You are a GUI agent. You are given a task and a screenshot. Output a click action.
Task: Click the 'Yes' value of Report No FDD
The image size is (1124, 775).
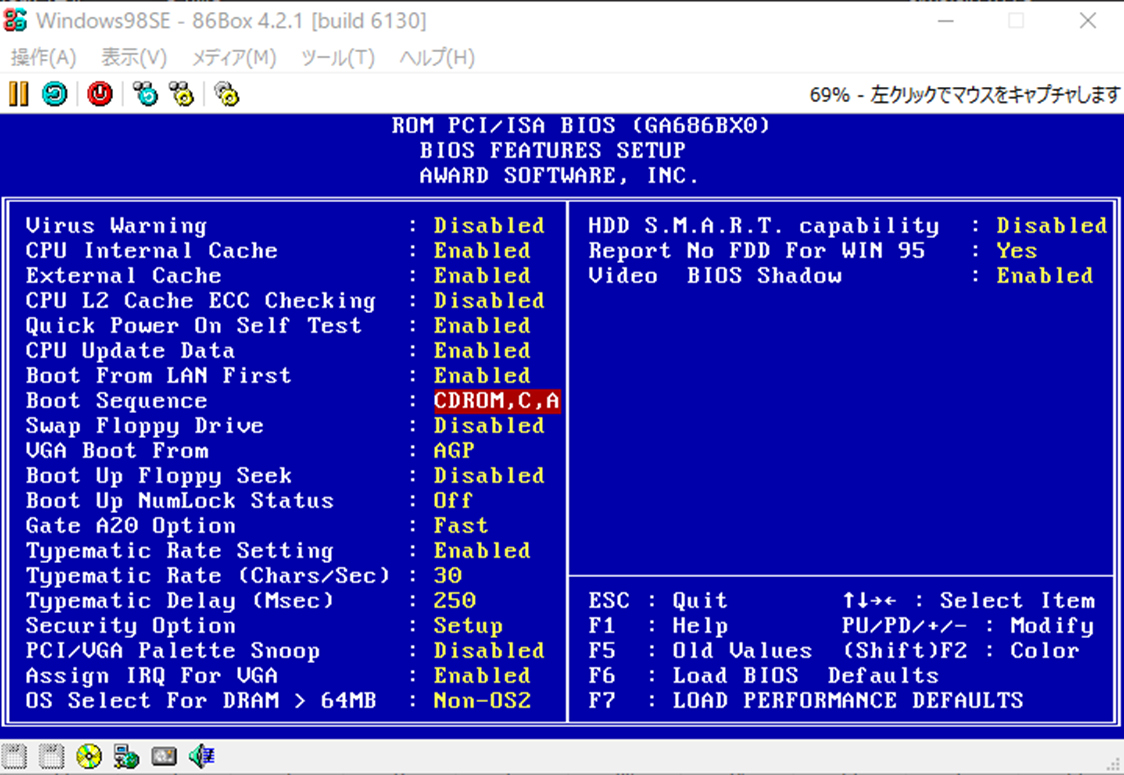pos(1016,251)
